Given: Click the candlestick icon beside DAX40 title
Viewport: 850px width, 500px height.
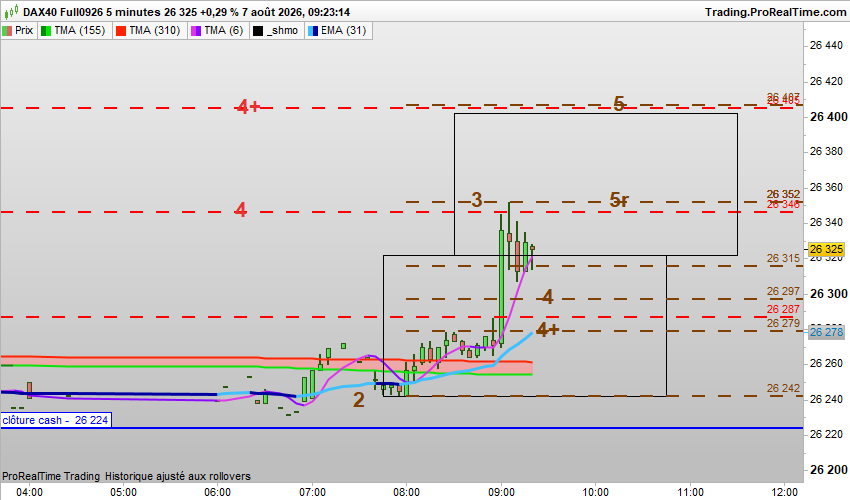Looking at the screenshot, I should (11, 11).
